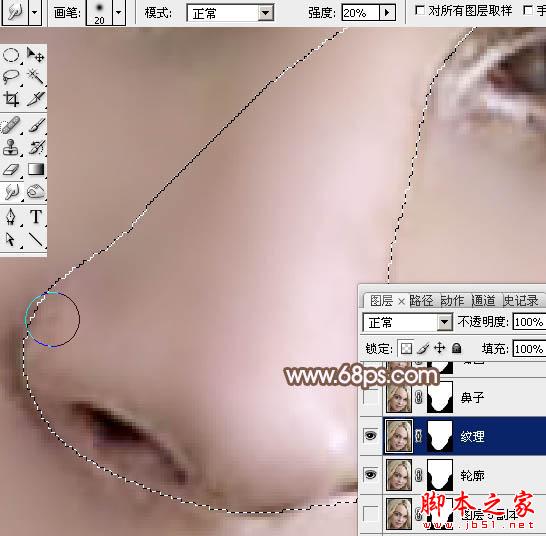
Task: Select the 纹理 layer mask thumbnail
Action: [x=440, y=436]
